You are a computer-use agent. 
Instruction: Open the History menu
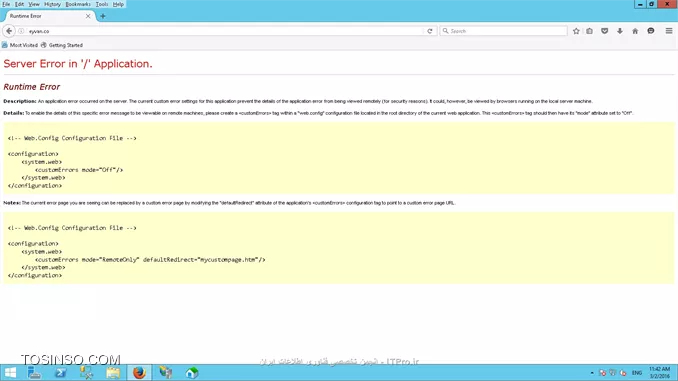tap(52, 4)
